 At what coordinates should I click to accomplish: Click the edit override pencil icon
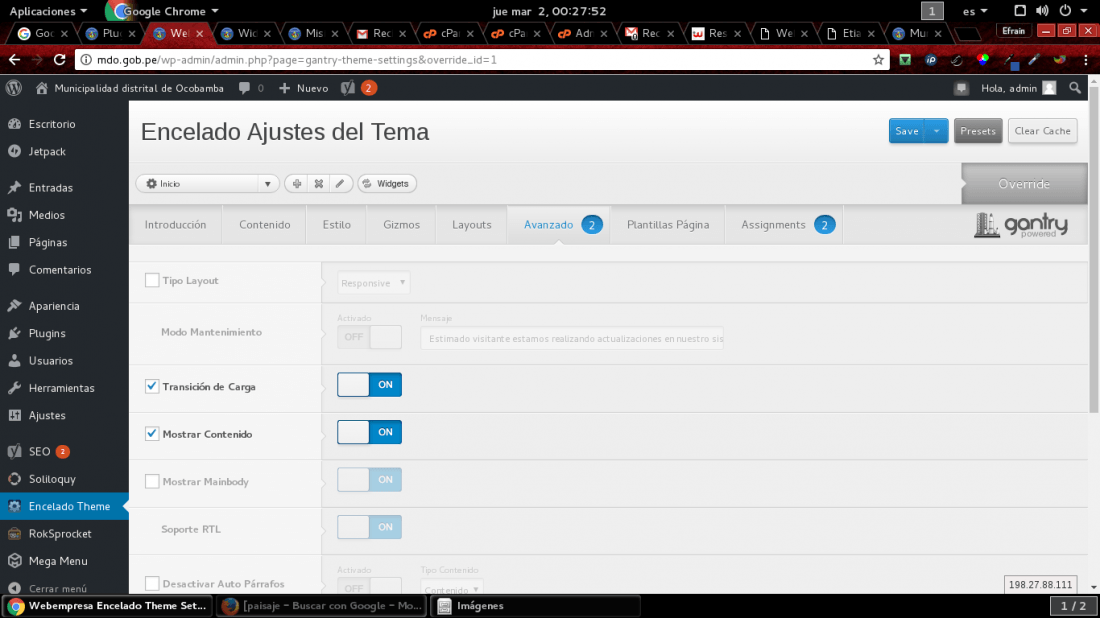(x=340, y=184)
